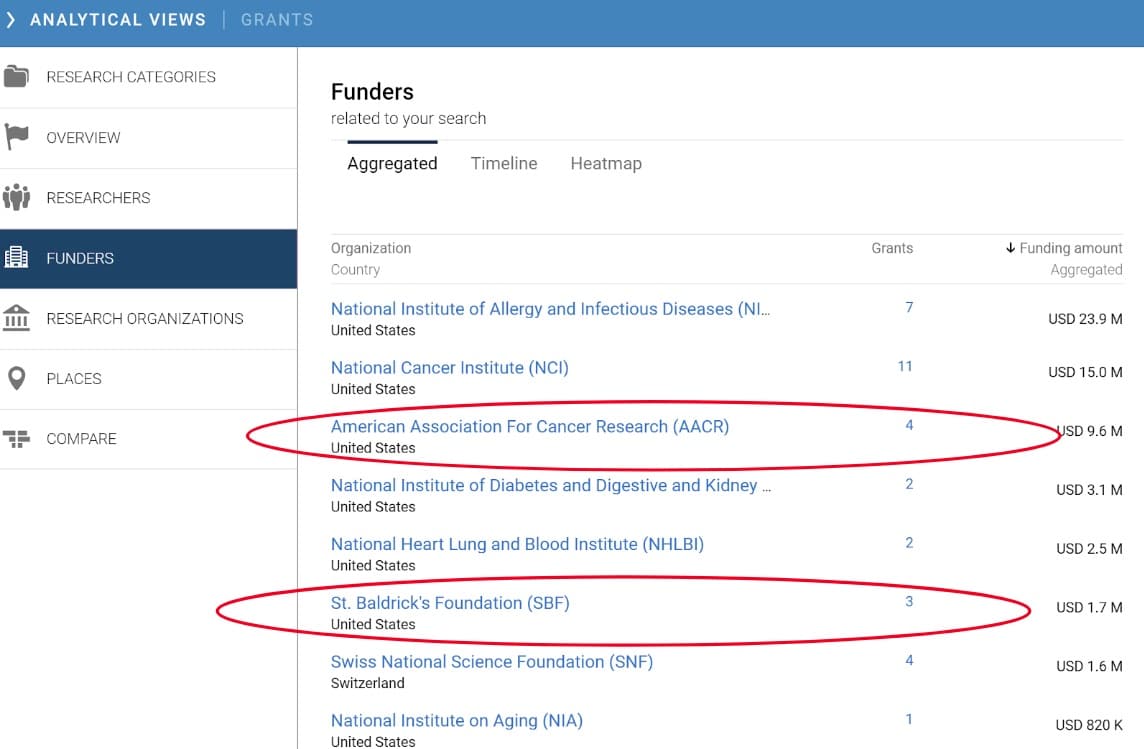The image size is (1144, 749).
Task: Click the Researchers people icon
Action: 16,197
